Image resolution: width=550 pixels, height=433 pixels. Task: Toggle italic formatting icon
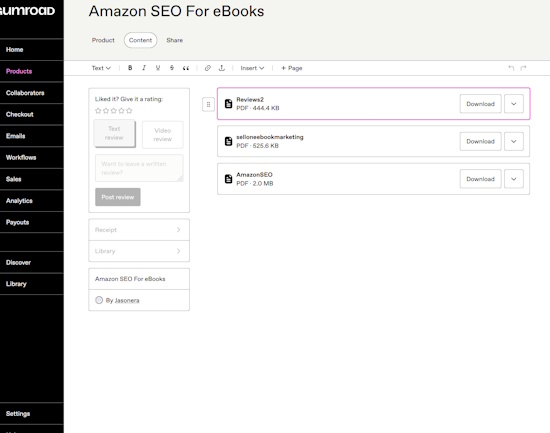(x=144, y=68)
